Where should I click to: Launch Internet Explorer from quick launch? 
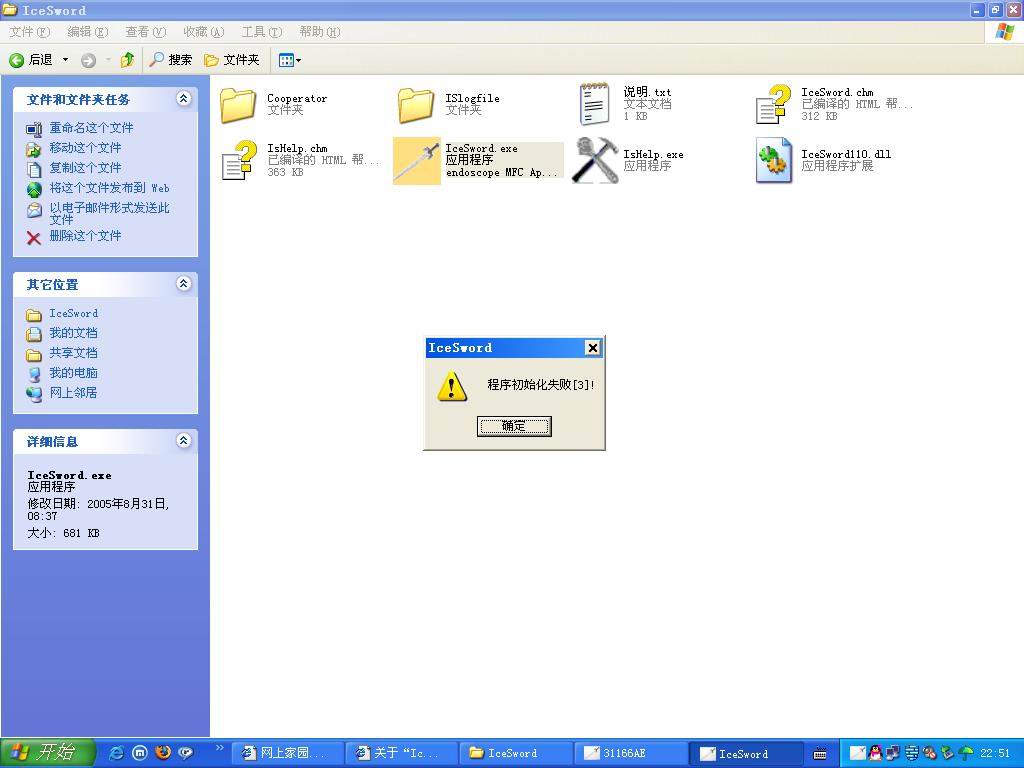(117, 753)
